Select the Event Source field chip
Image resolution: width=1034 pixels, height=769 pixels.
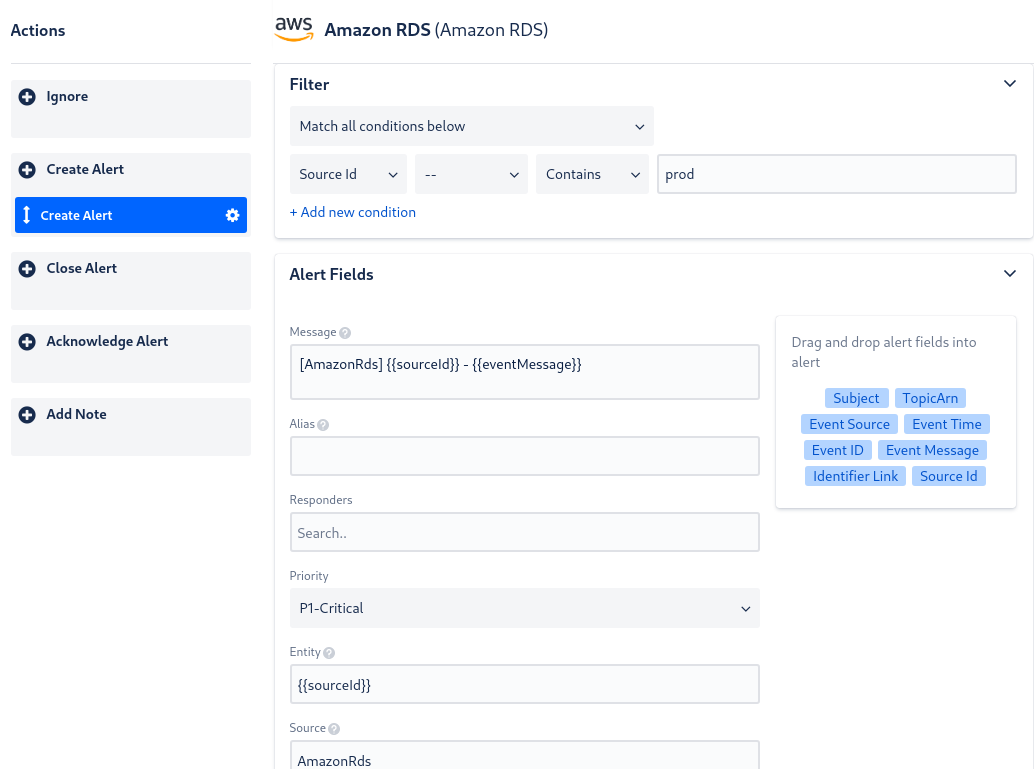[x=849, y=424]
